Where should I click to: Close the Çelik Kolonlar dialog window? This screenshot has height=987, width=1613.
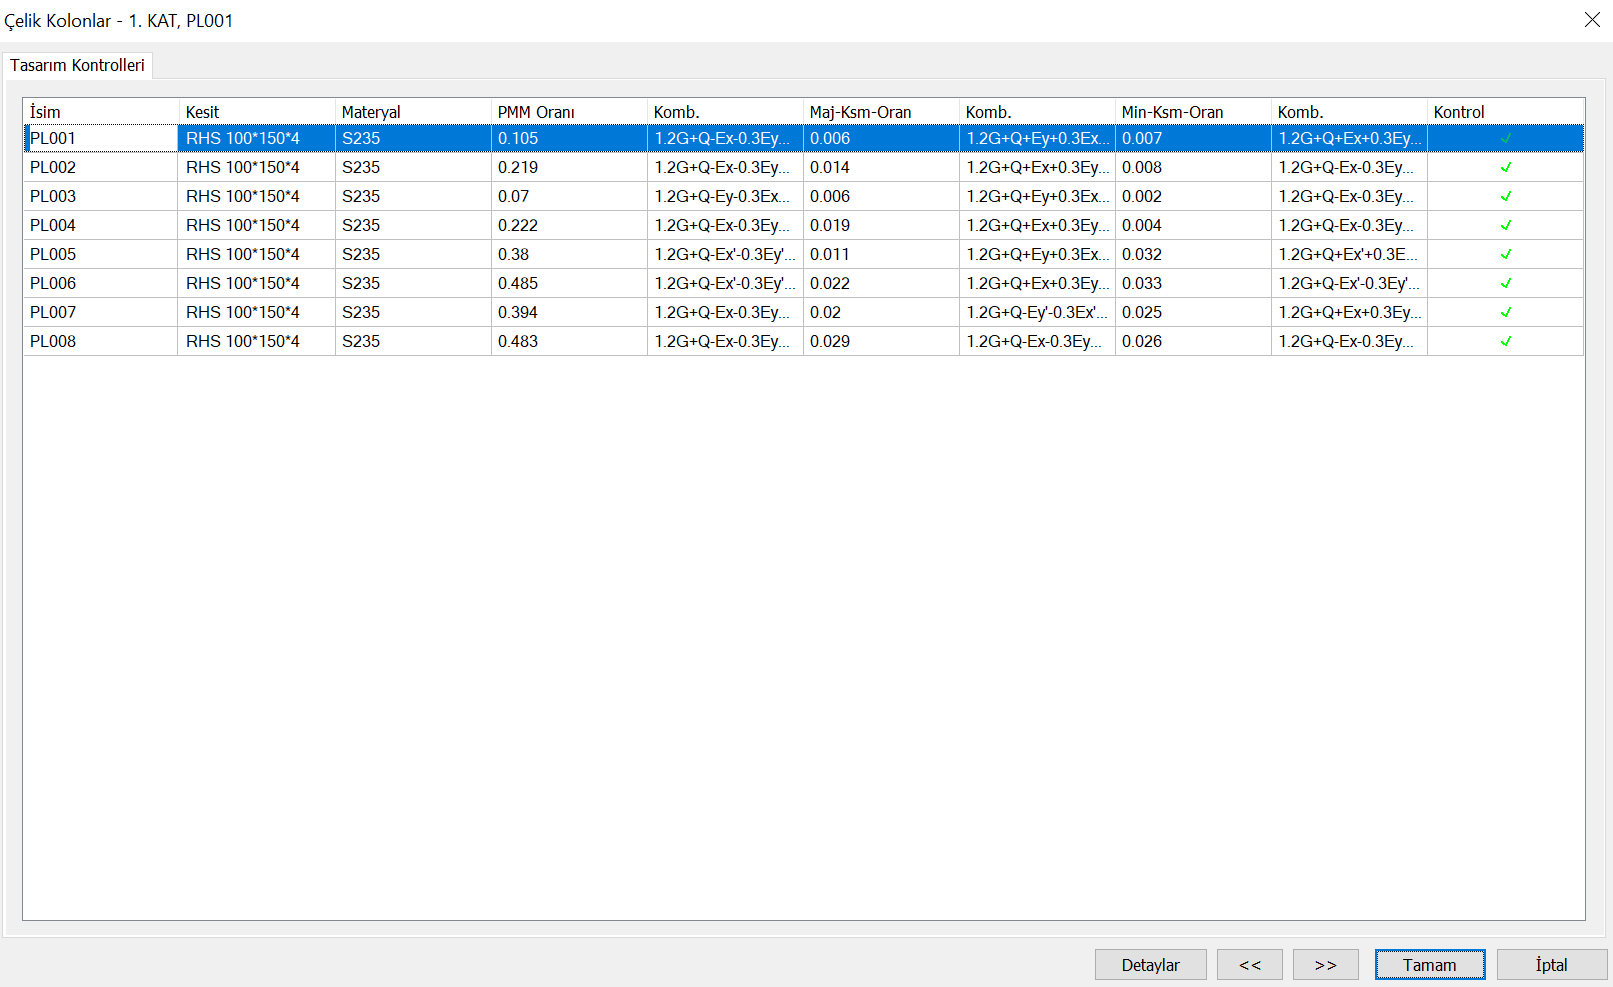tap(1592, 20)
